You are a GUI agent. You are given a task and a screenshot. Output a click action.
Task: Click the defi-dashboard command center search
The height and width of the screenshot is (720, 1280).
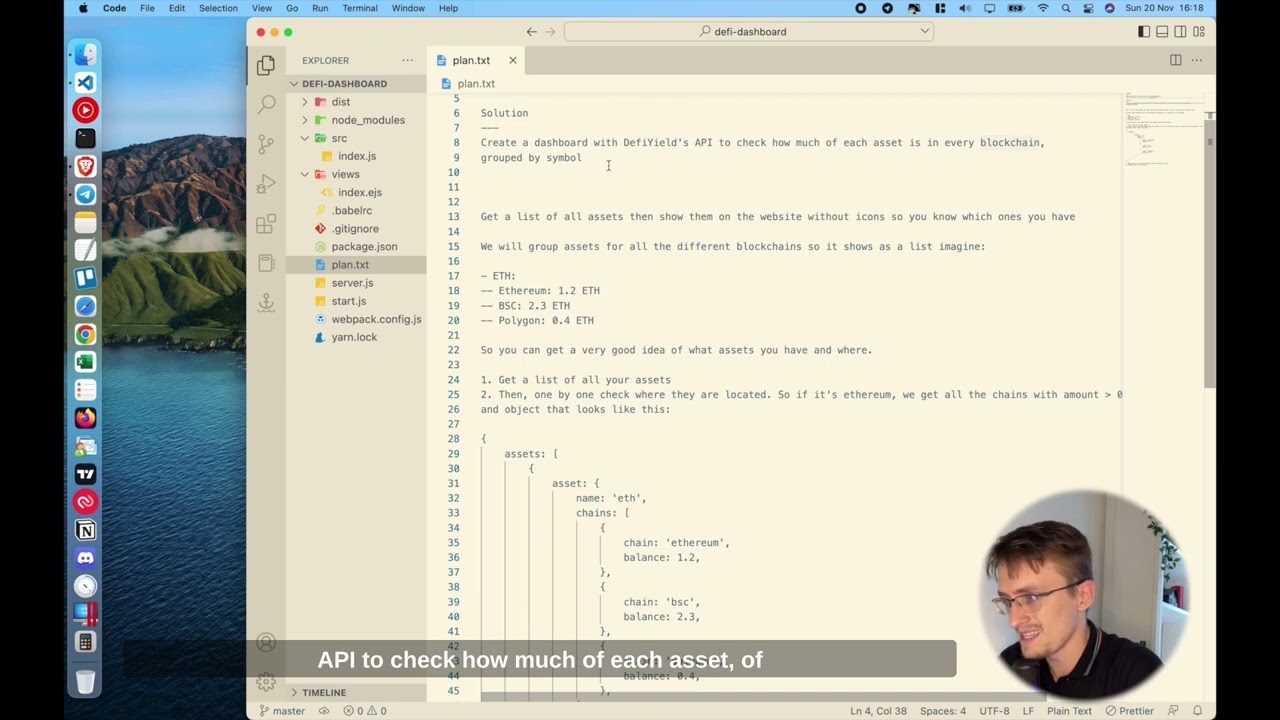pyautogui.click(x=748, y=31)
